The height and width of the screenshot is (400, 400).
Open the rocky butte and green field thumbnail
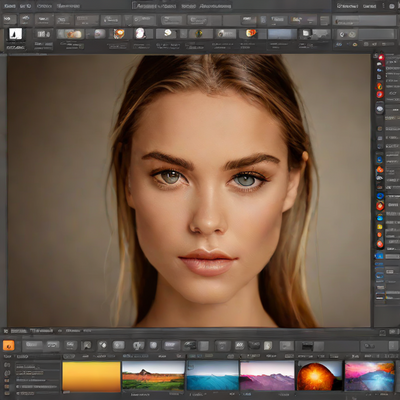153,376
